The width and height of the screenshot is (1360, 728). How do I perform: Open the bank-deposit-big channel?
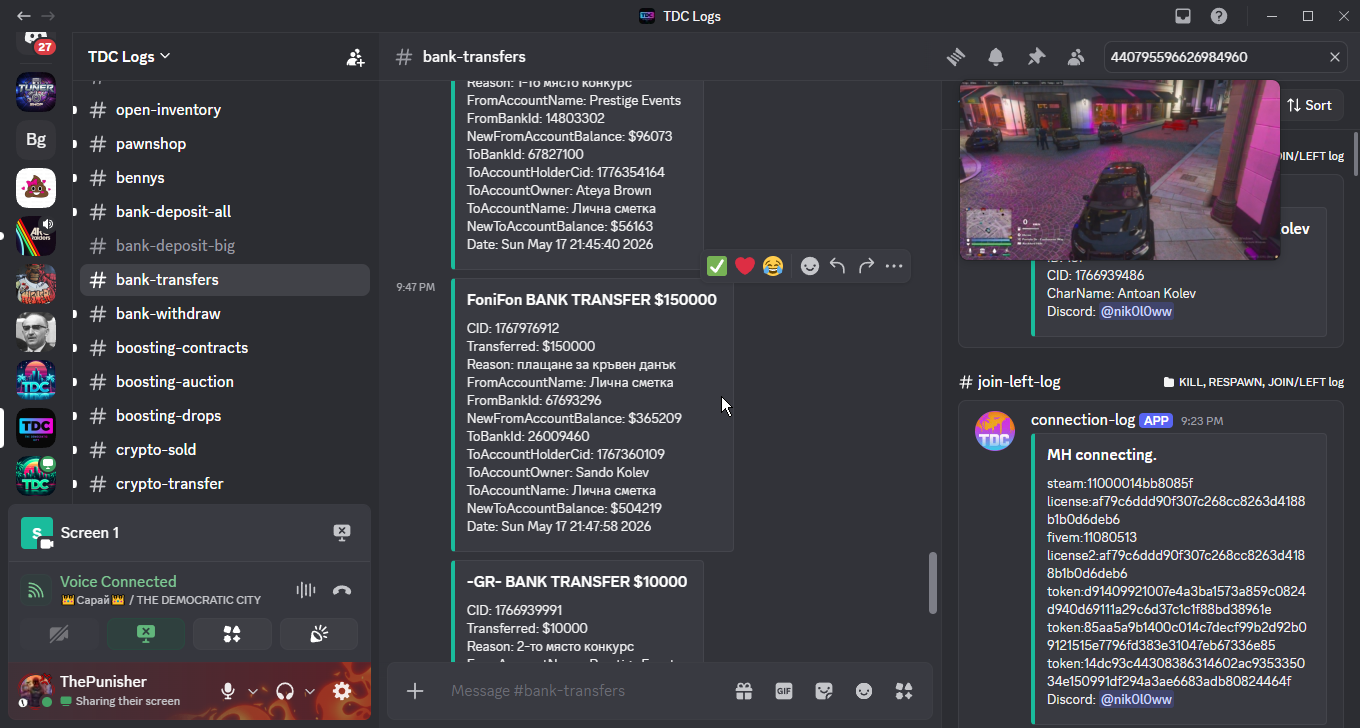coord(225,246)
